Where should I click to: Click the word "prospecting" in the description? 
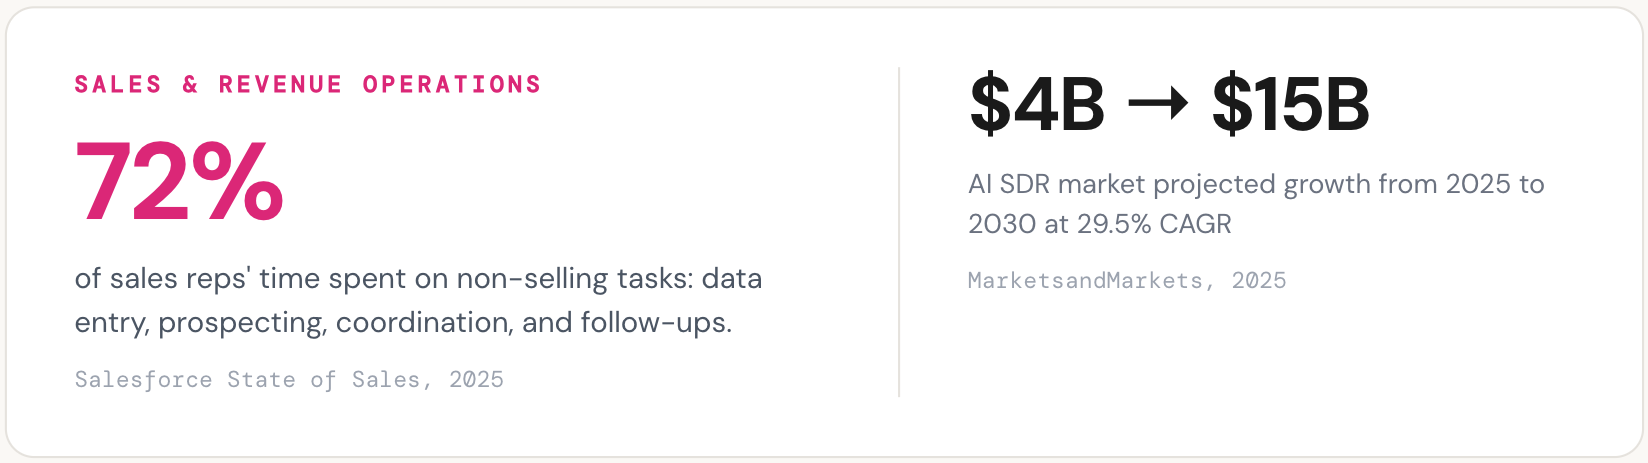[242, 323]
